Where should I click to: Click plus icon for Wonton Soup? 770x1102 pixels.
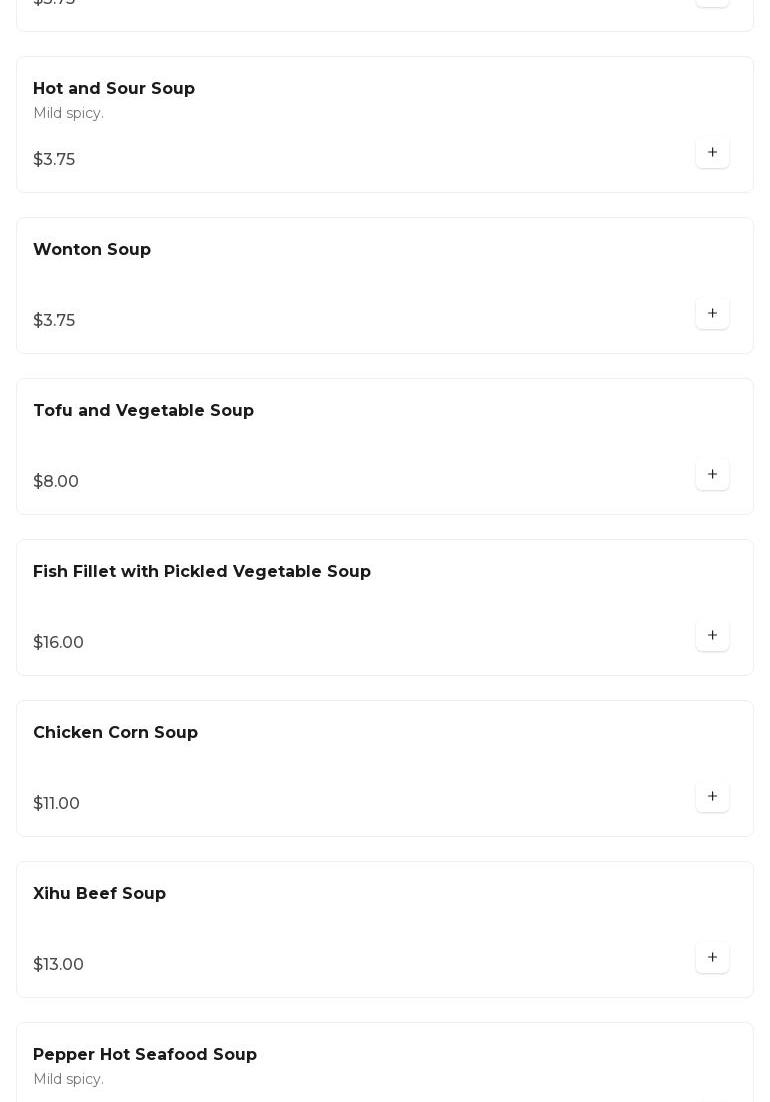pyautogui.click(x=712, y=314)
